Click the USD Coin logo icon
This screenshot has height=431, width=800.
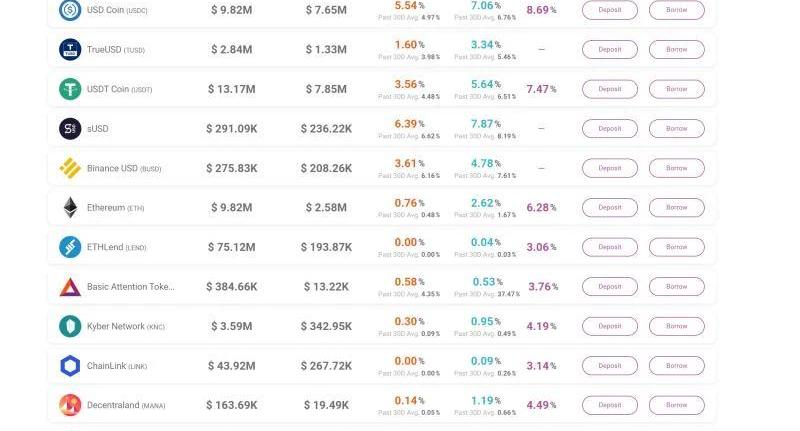click(70, 10)
